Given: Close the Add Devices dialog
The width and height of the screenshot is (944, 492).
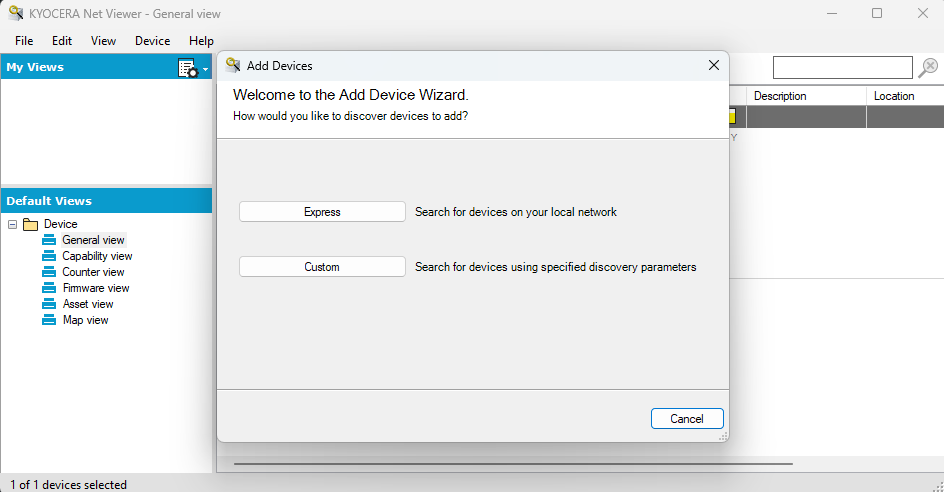Looking at the screenshot, I should pyautogui.click(x=714, y=65).
